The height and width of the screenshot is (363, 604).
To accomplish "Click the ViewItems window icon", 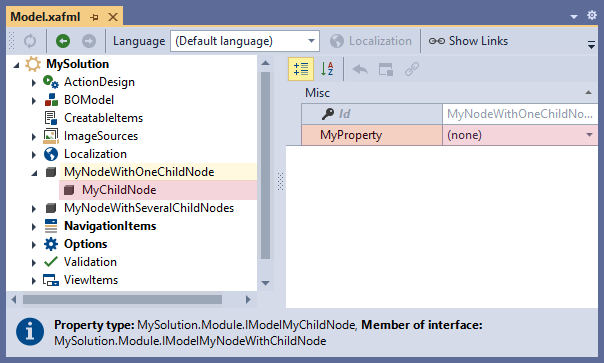I will [x=51, y=280].
